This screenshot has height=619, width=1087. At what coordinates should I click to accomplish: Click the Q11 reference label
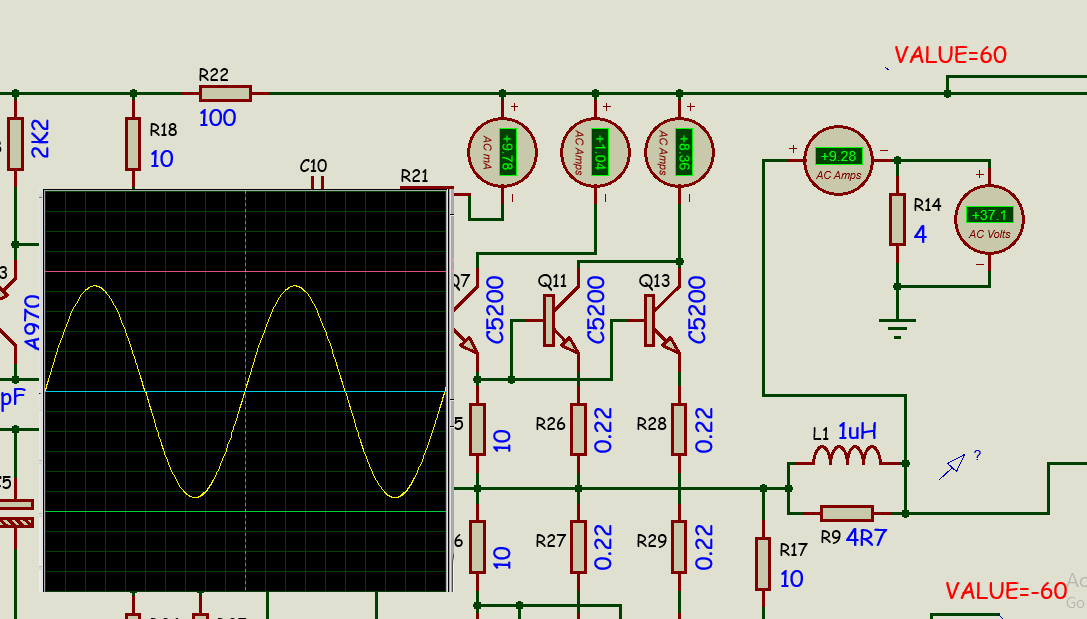553,281
